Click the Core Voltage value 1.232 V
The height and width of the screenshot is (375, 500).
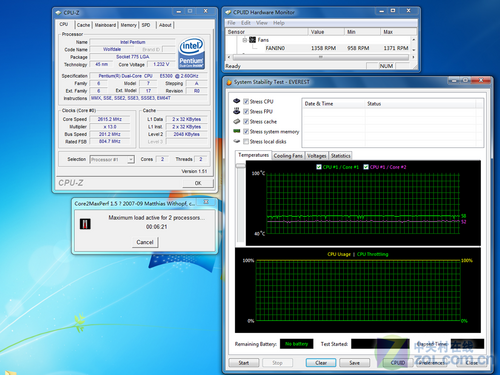point(161,64)
